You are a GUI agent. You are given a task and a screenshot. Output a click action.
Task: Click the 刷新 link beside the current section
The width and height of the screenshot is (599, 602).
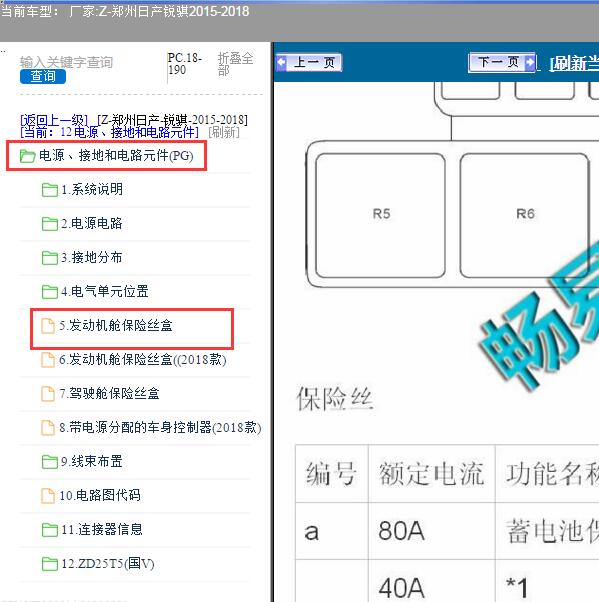[224, 132]
